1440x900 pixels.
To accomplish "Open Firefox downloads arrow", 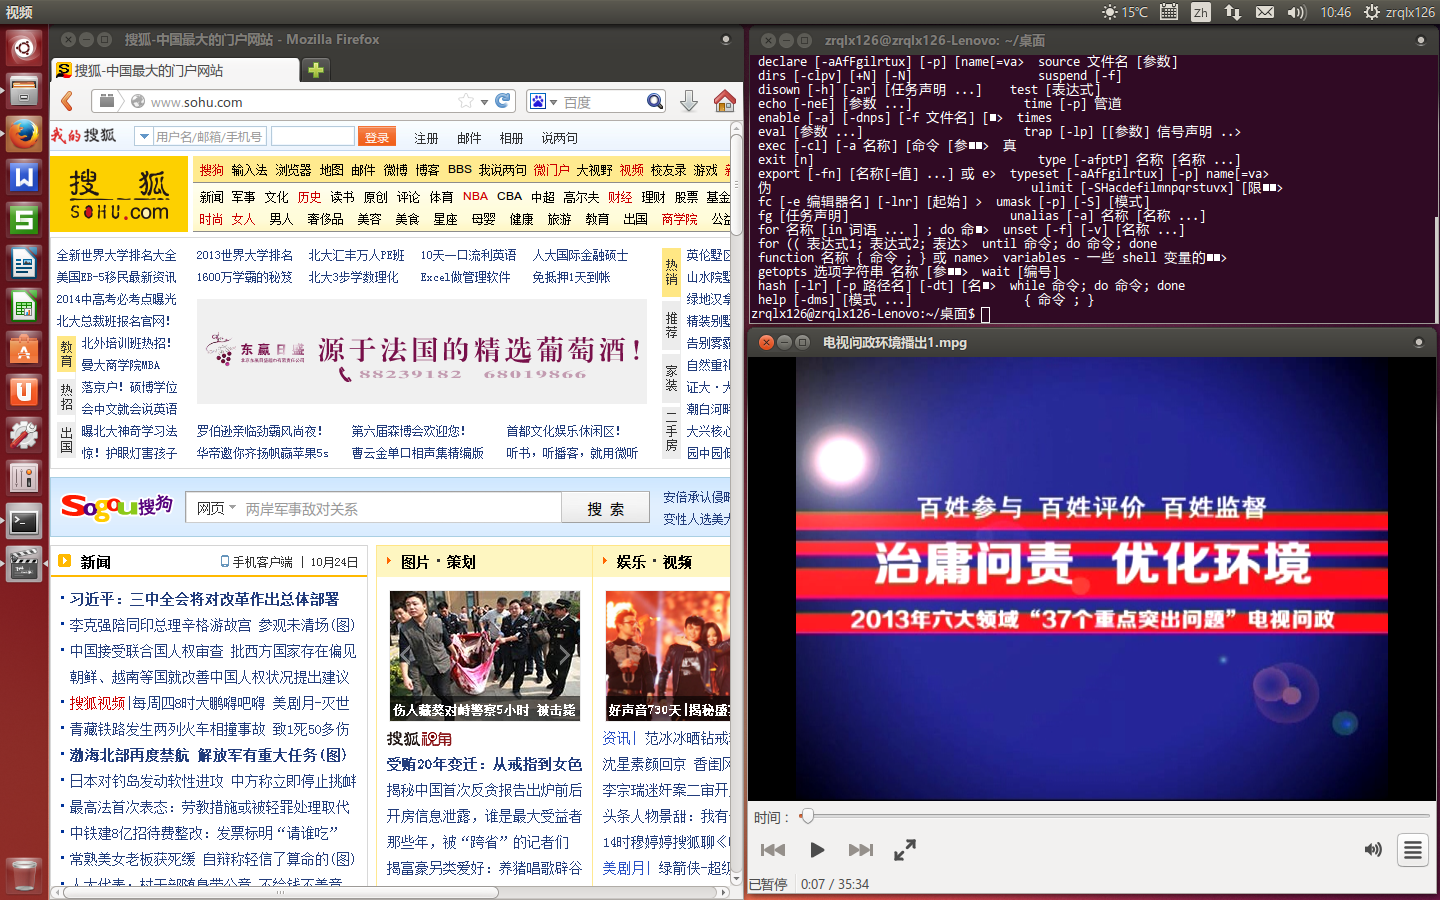I will click(689, 101).
